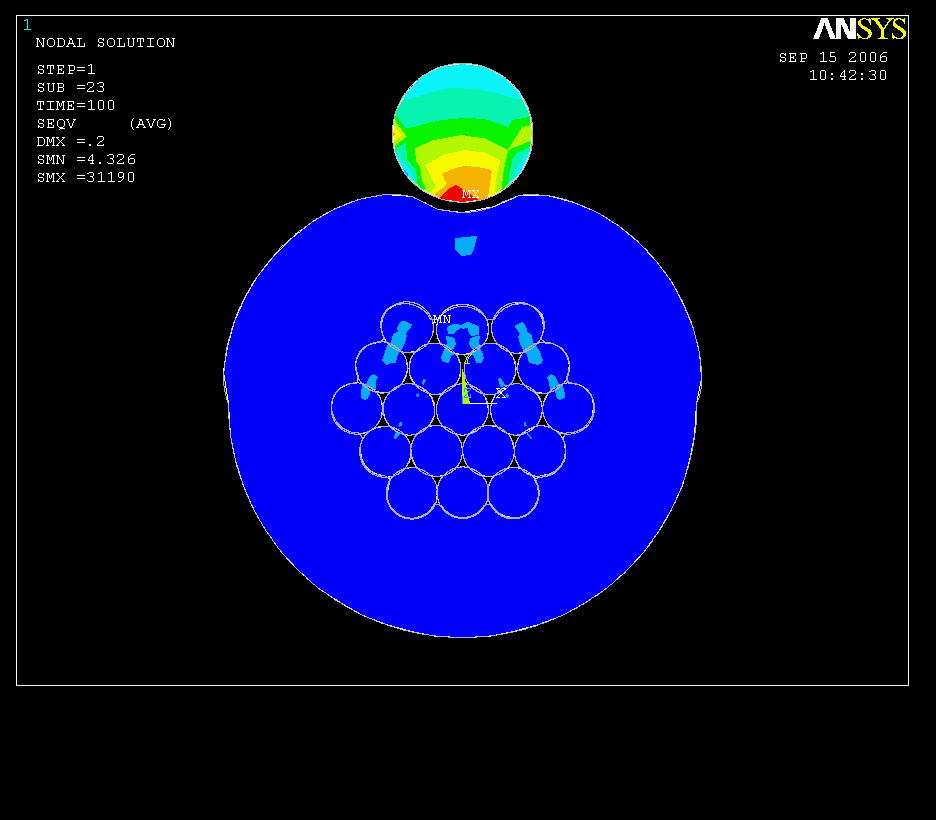Select the "STEP=1" legend line
This screenshot has height=820, width=936.
click(66, 70)
